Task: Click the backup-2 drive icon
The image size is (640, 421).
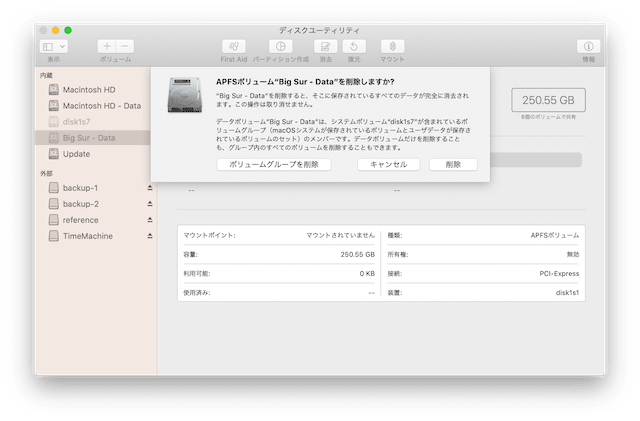Action: [53, 204]
